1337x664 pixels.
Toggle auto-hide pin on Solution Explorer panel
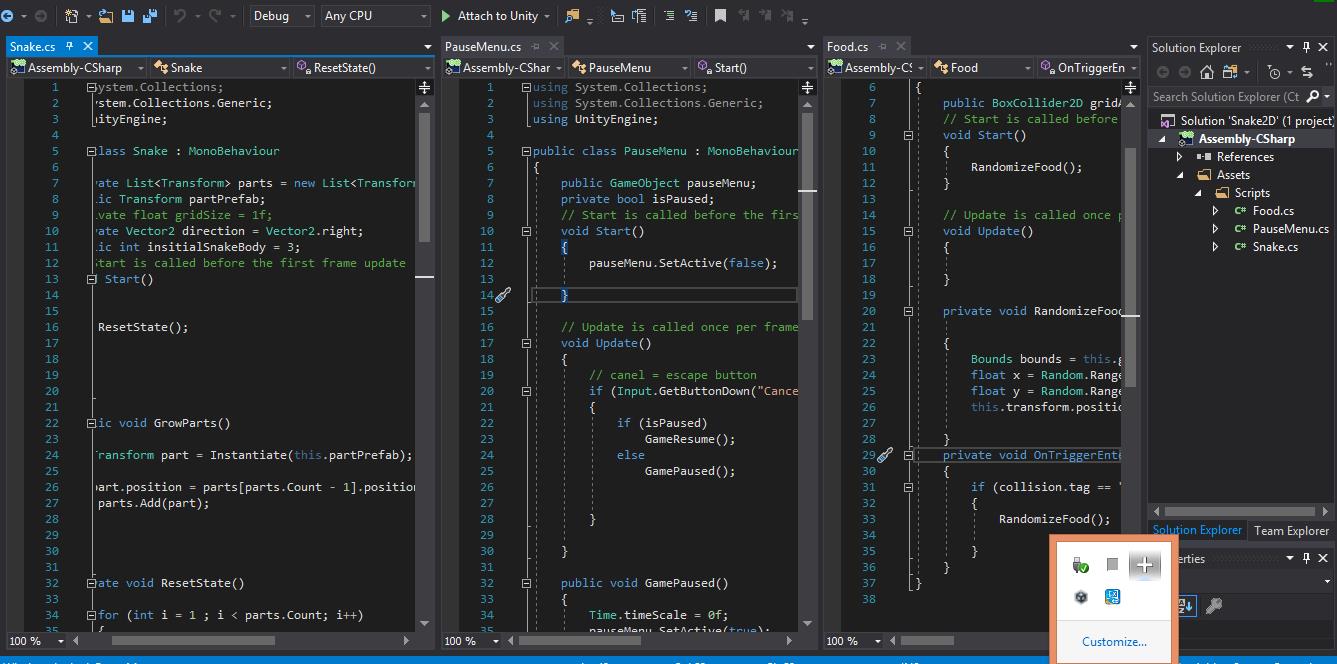click(1306, 47)
